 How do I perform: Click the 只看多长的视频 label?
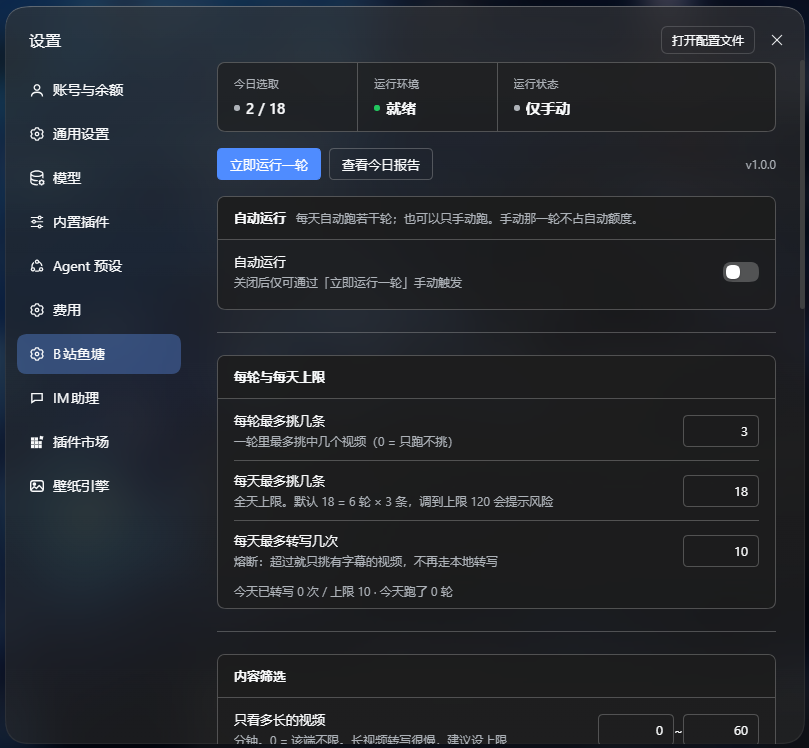tap(280, 720)
